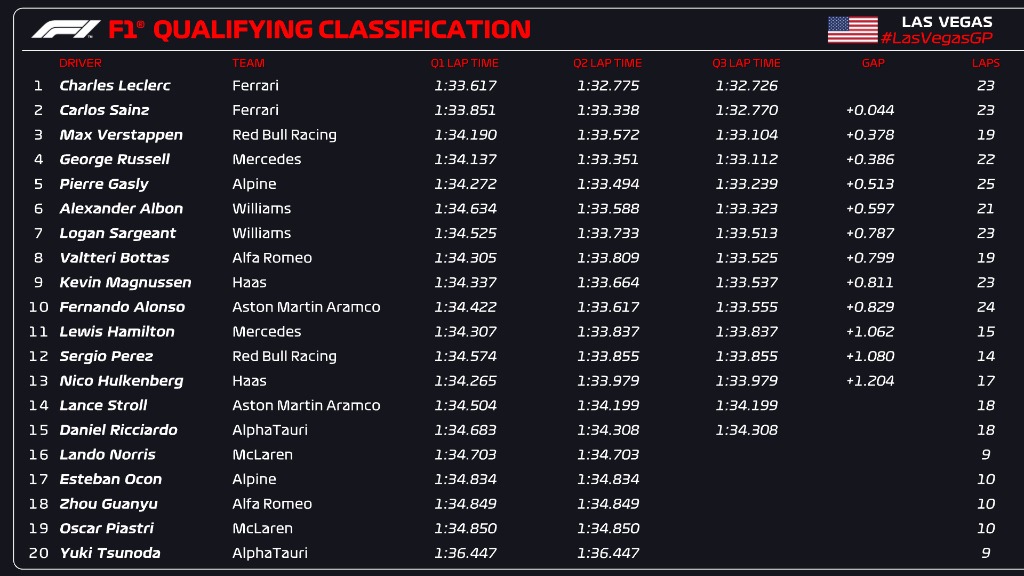Click Leclerc's Q3 time 1:32.726
1024x576 pixels.
tap(746, 86)
